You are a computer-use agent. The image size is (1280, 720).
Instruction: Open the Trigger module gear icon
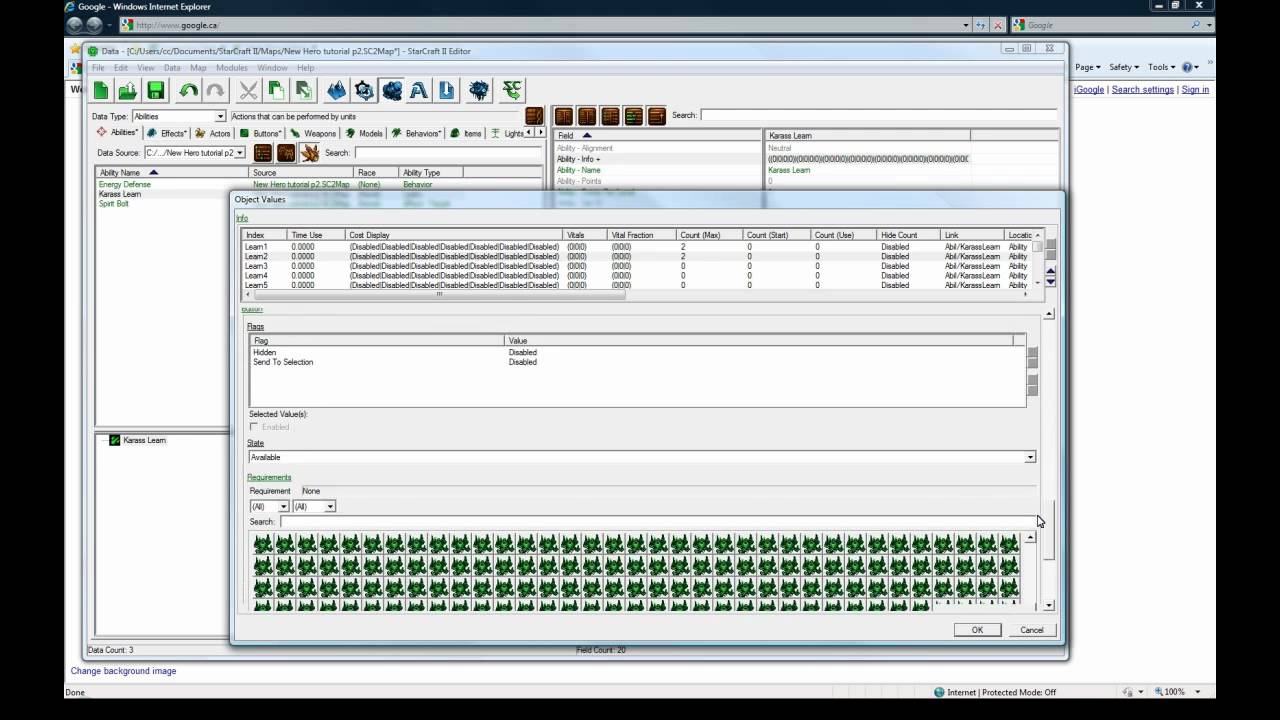[364, 91]
